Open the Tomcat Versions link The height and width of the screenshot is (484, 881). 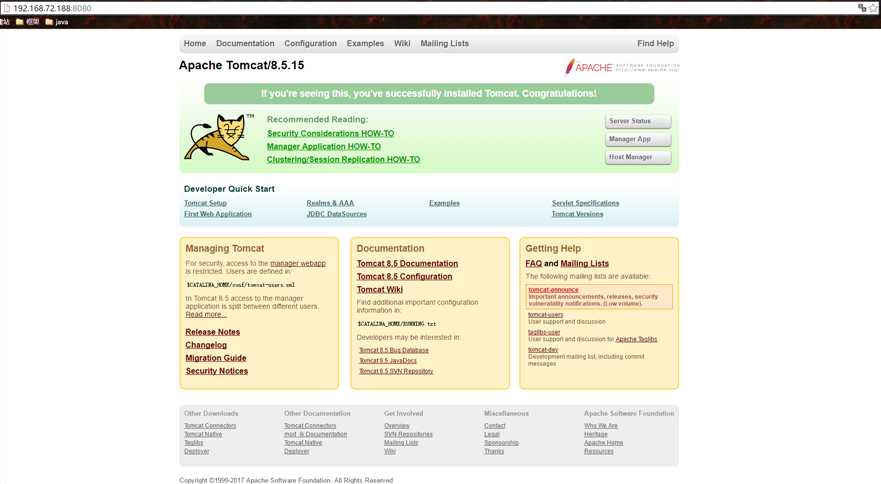(577, 214)
